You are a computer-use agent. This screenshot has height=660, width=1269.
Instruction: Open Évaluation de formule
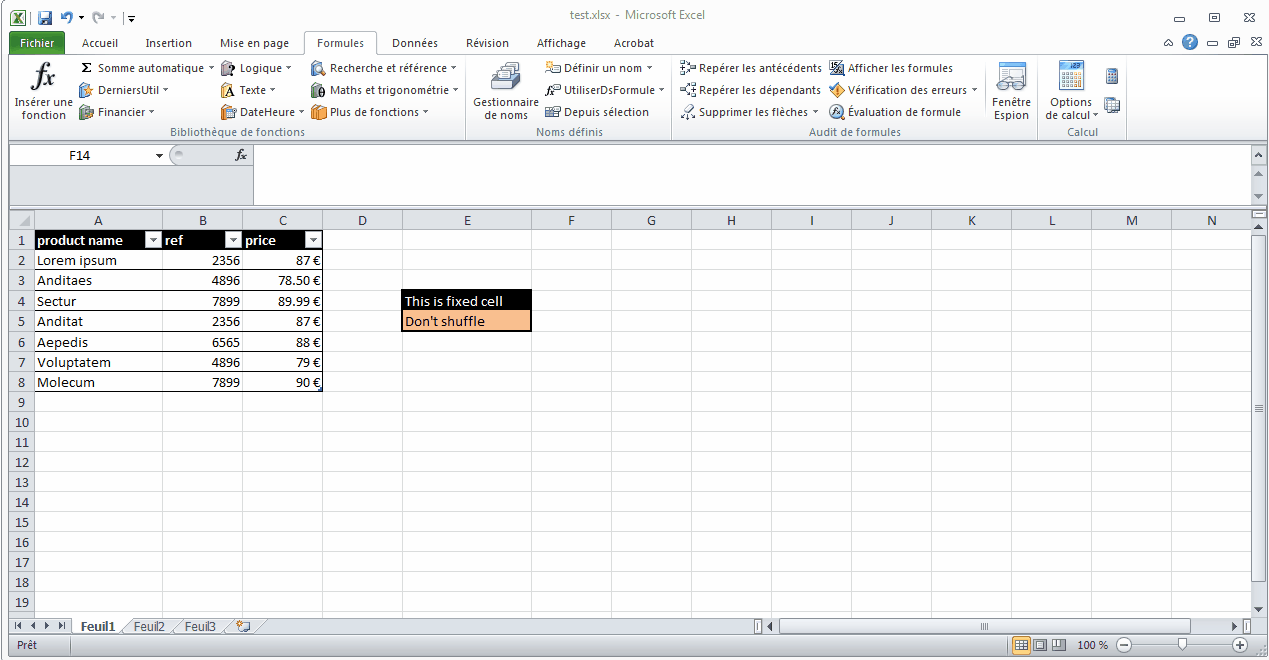click(895, 112)
